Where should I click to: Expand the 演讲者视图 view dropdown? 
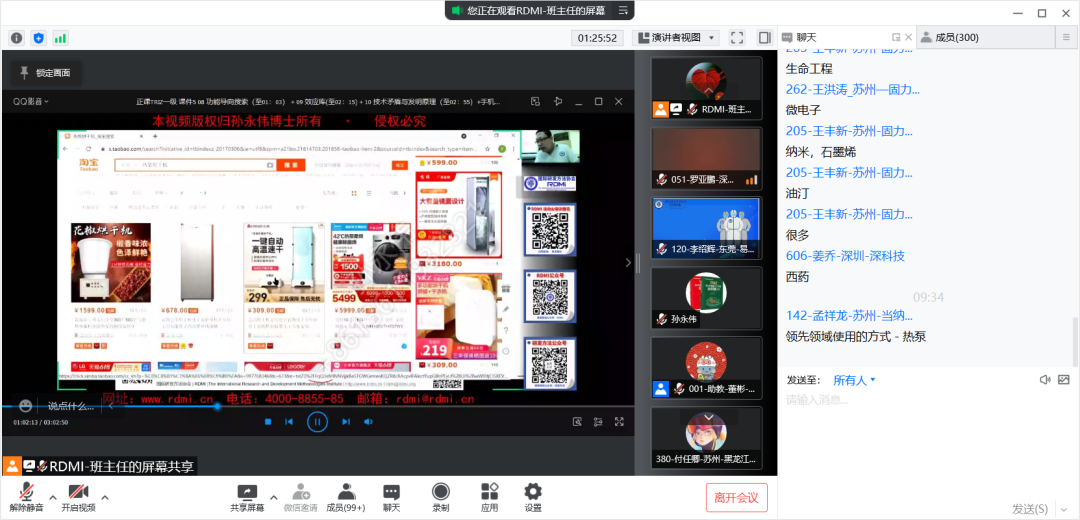coord(678,38)
